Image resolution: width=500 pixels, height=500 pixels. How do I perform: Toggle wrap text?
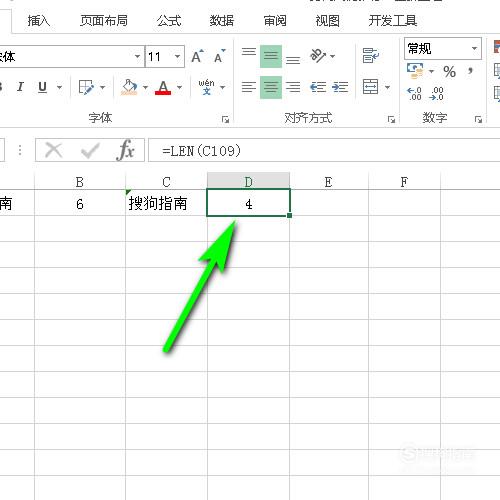coord(371,56)
